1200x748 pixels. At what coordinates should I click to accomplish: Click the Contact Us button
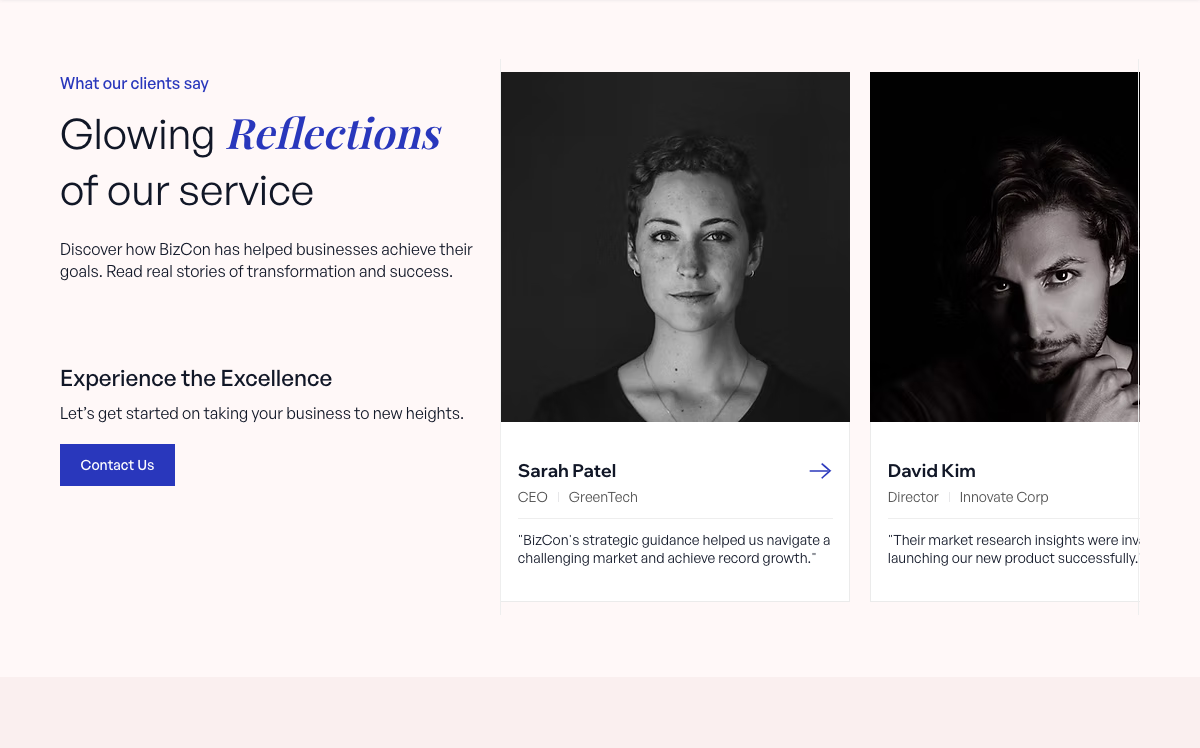(x=117, y=465)
